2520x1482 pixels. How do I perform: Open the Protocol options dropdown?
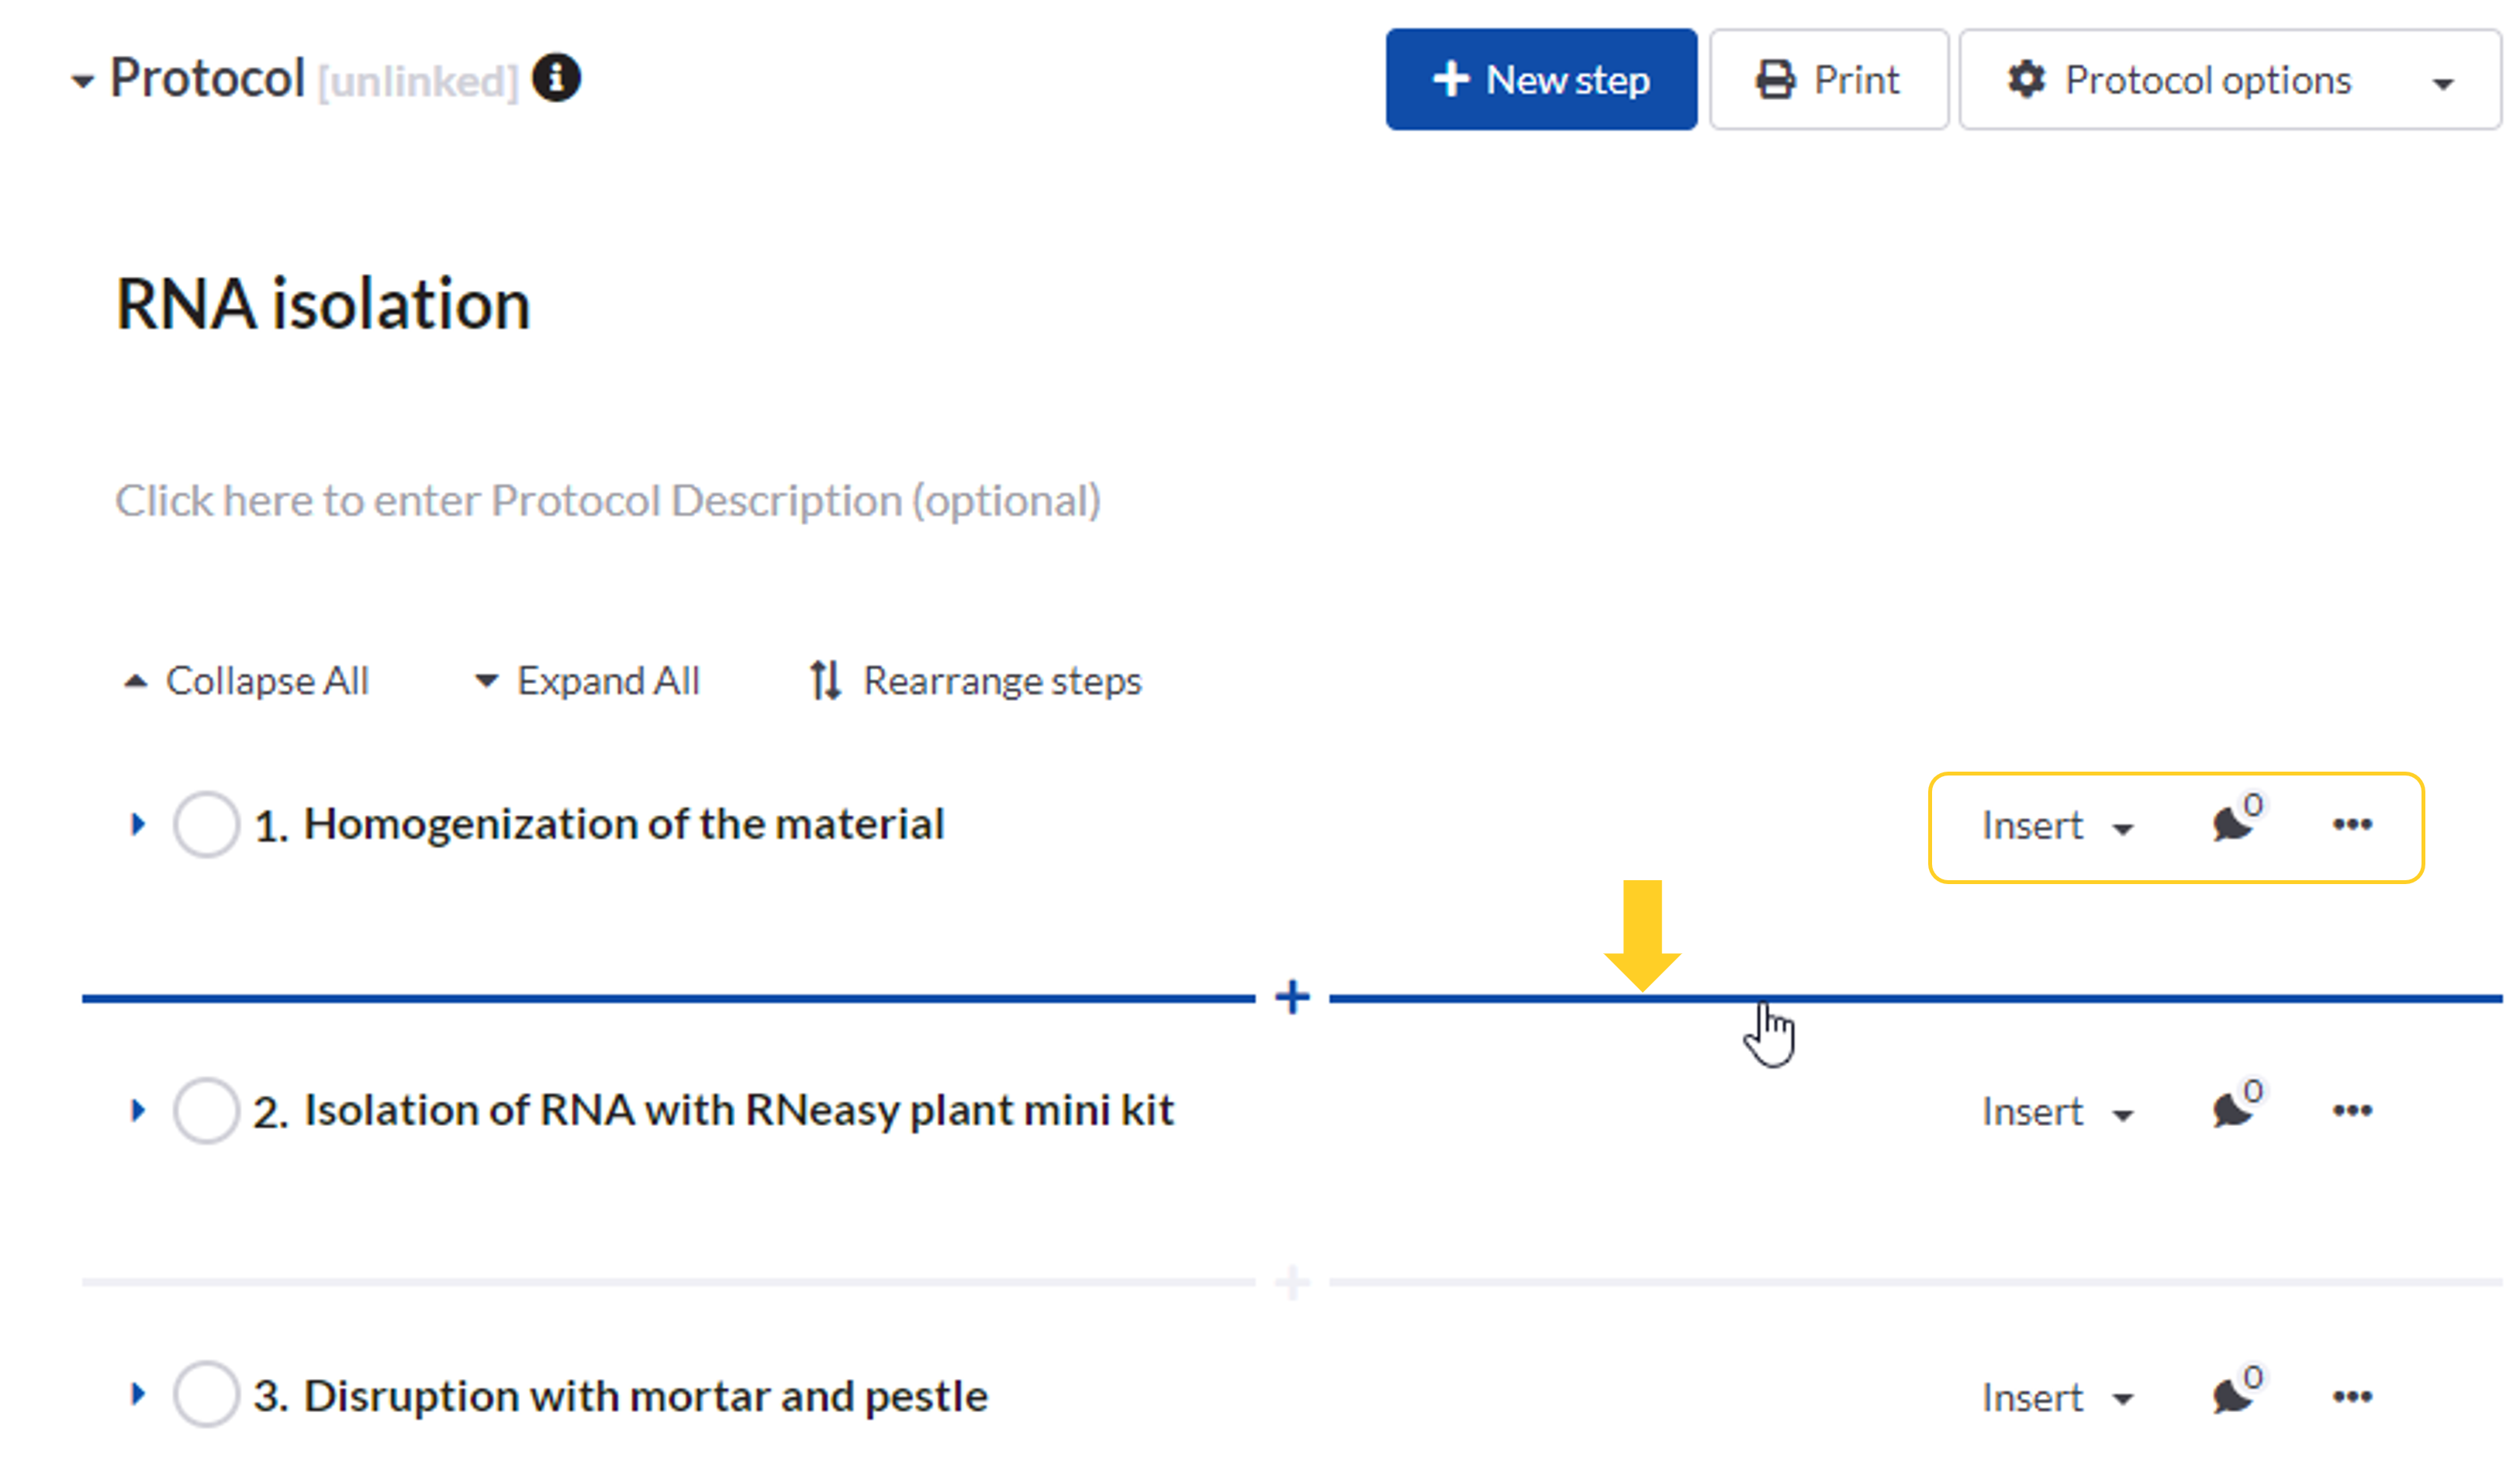(x=2229, y=80)
